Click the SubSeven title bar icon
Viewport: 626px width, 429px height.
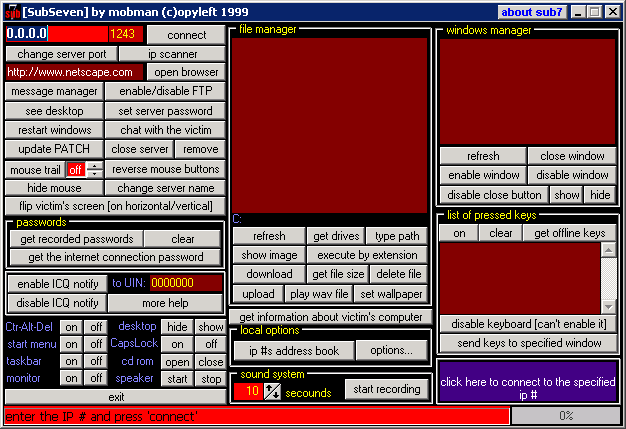(x=12, y=12)
